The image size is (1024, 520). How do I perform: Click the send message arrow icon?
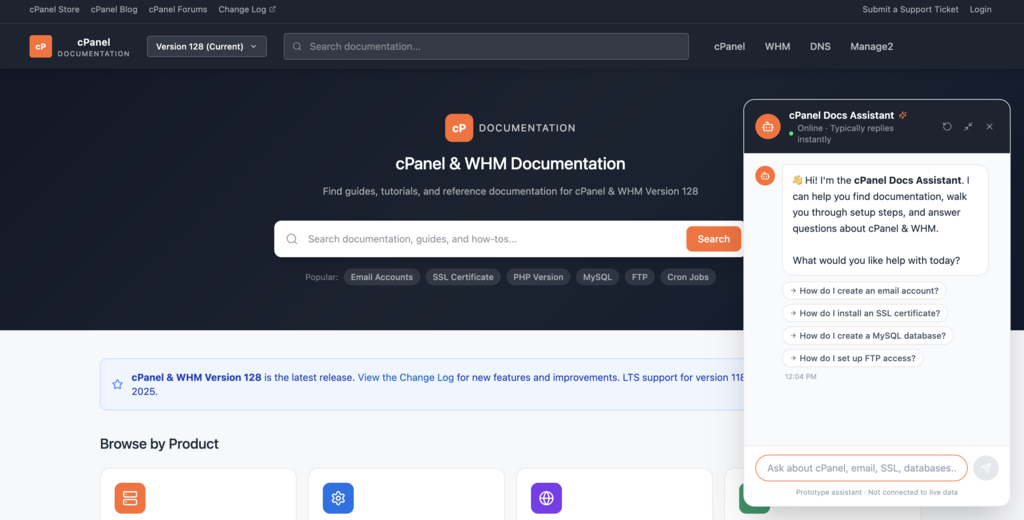click(986, 468)
